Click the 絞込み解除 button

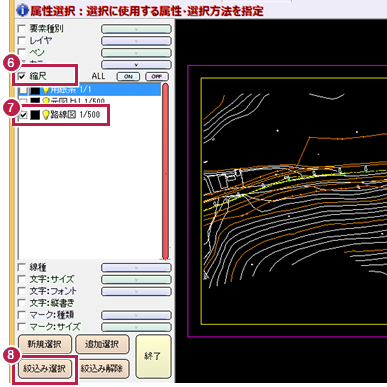pos(102,369)
